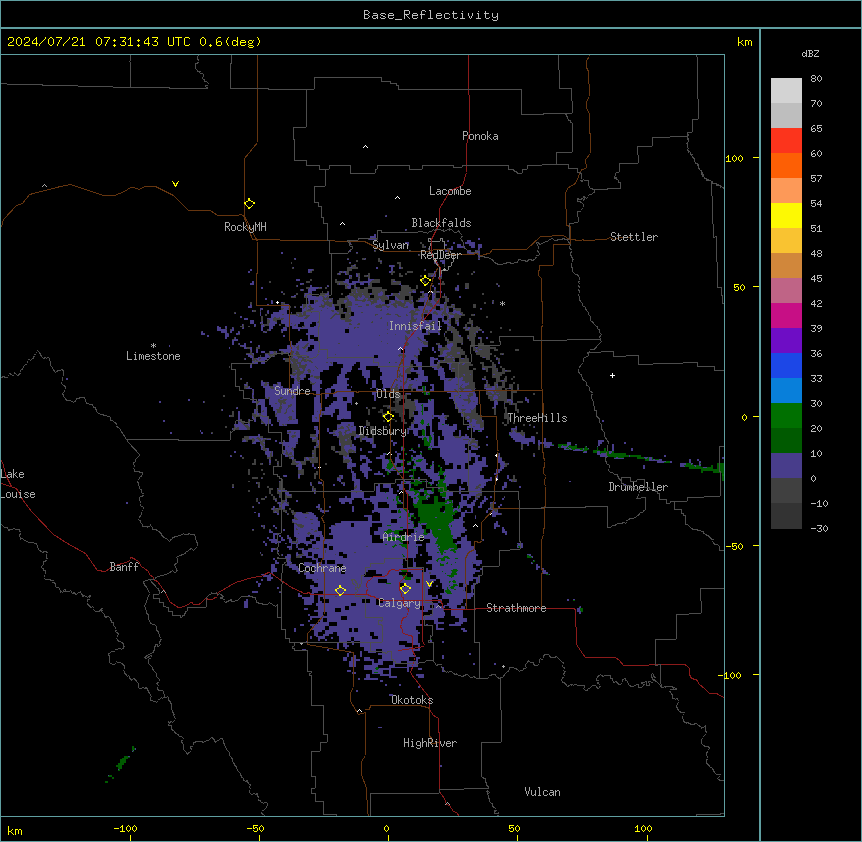The height and width of the screenshot is (842, 862).
Task: Select the magenta 42-39 dBZ legend swatch
Action: tap(786, 315)
